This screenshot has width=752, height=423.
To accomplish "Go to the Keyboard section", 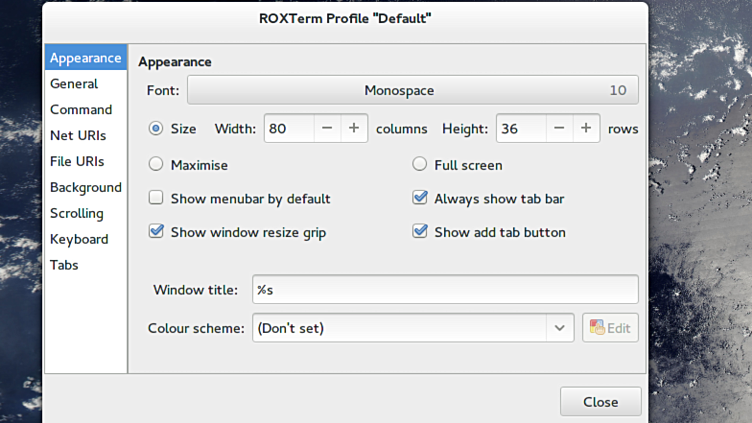I will 79,239.
